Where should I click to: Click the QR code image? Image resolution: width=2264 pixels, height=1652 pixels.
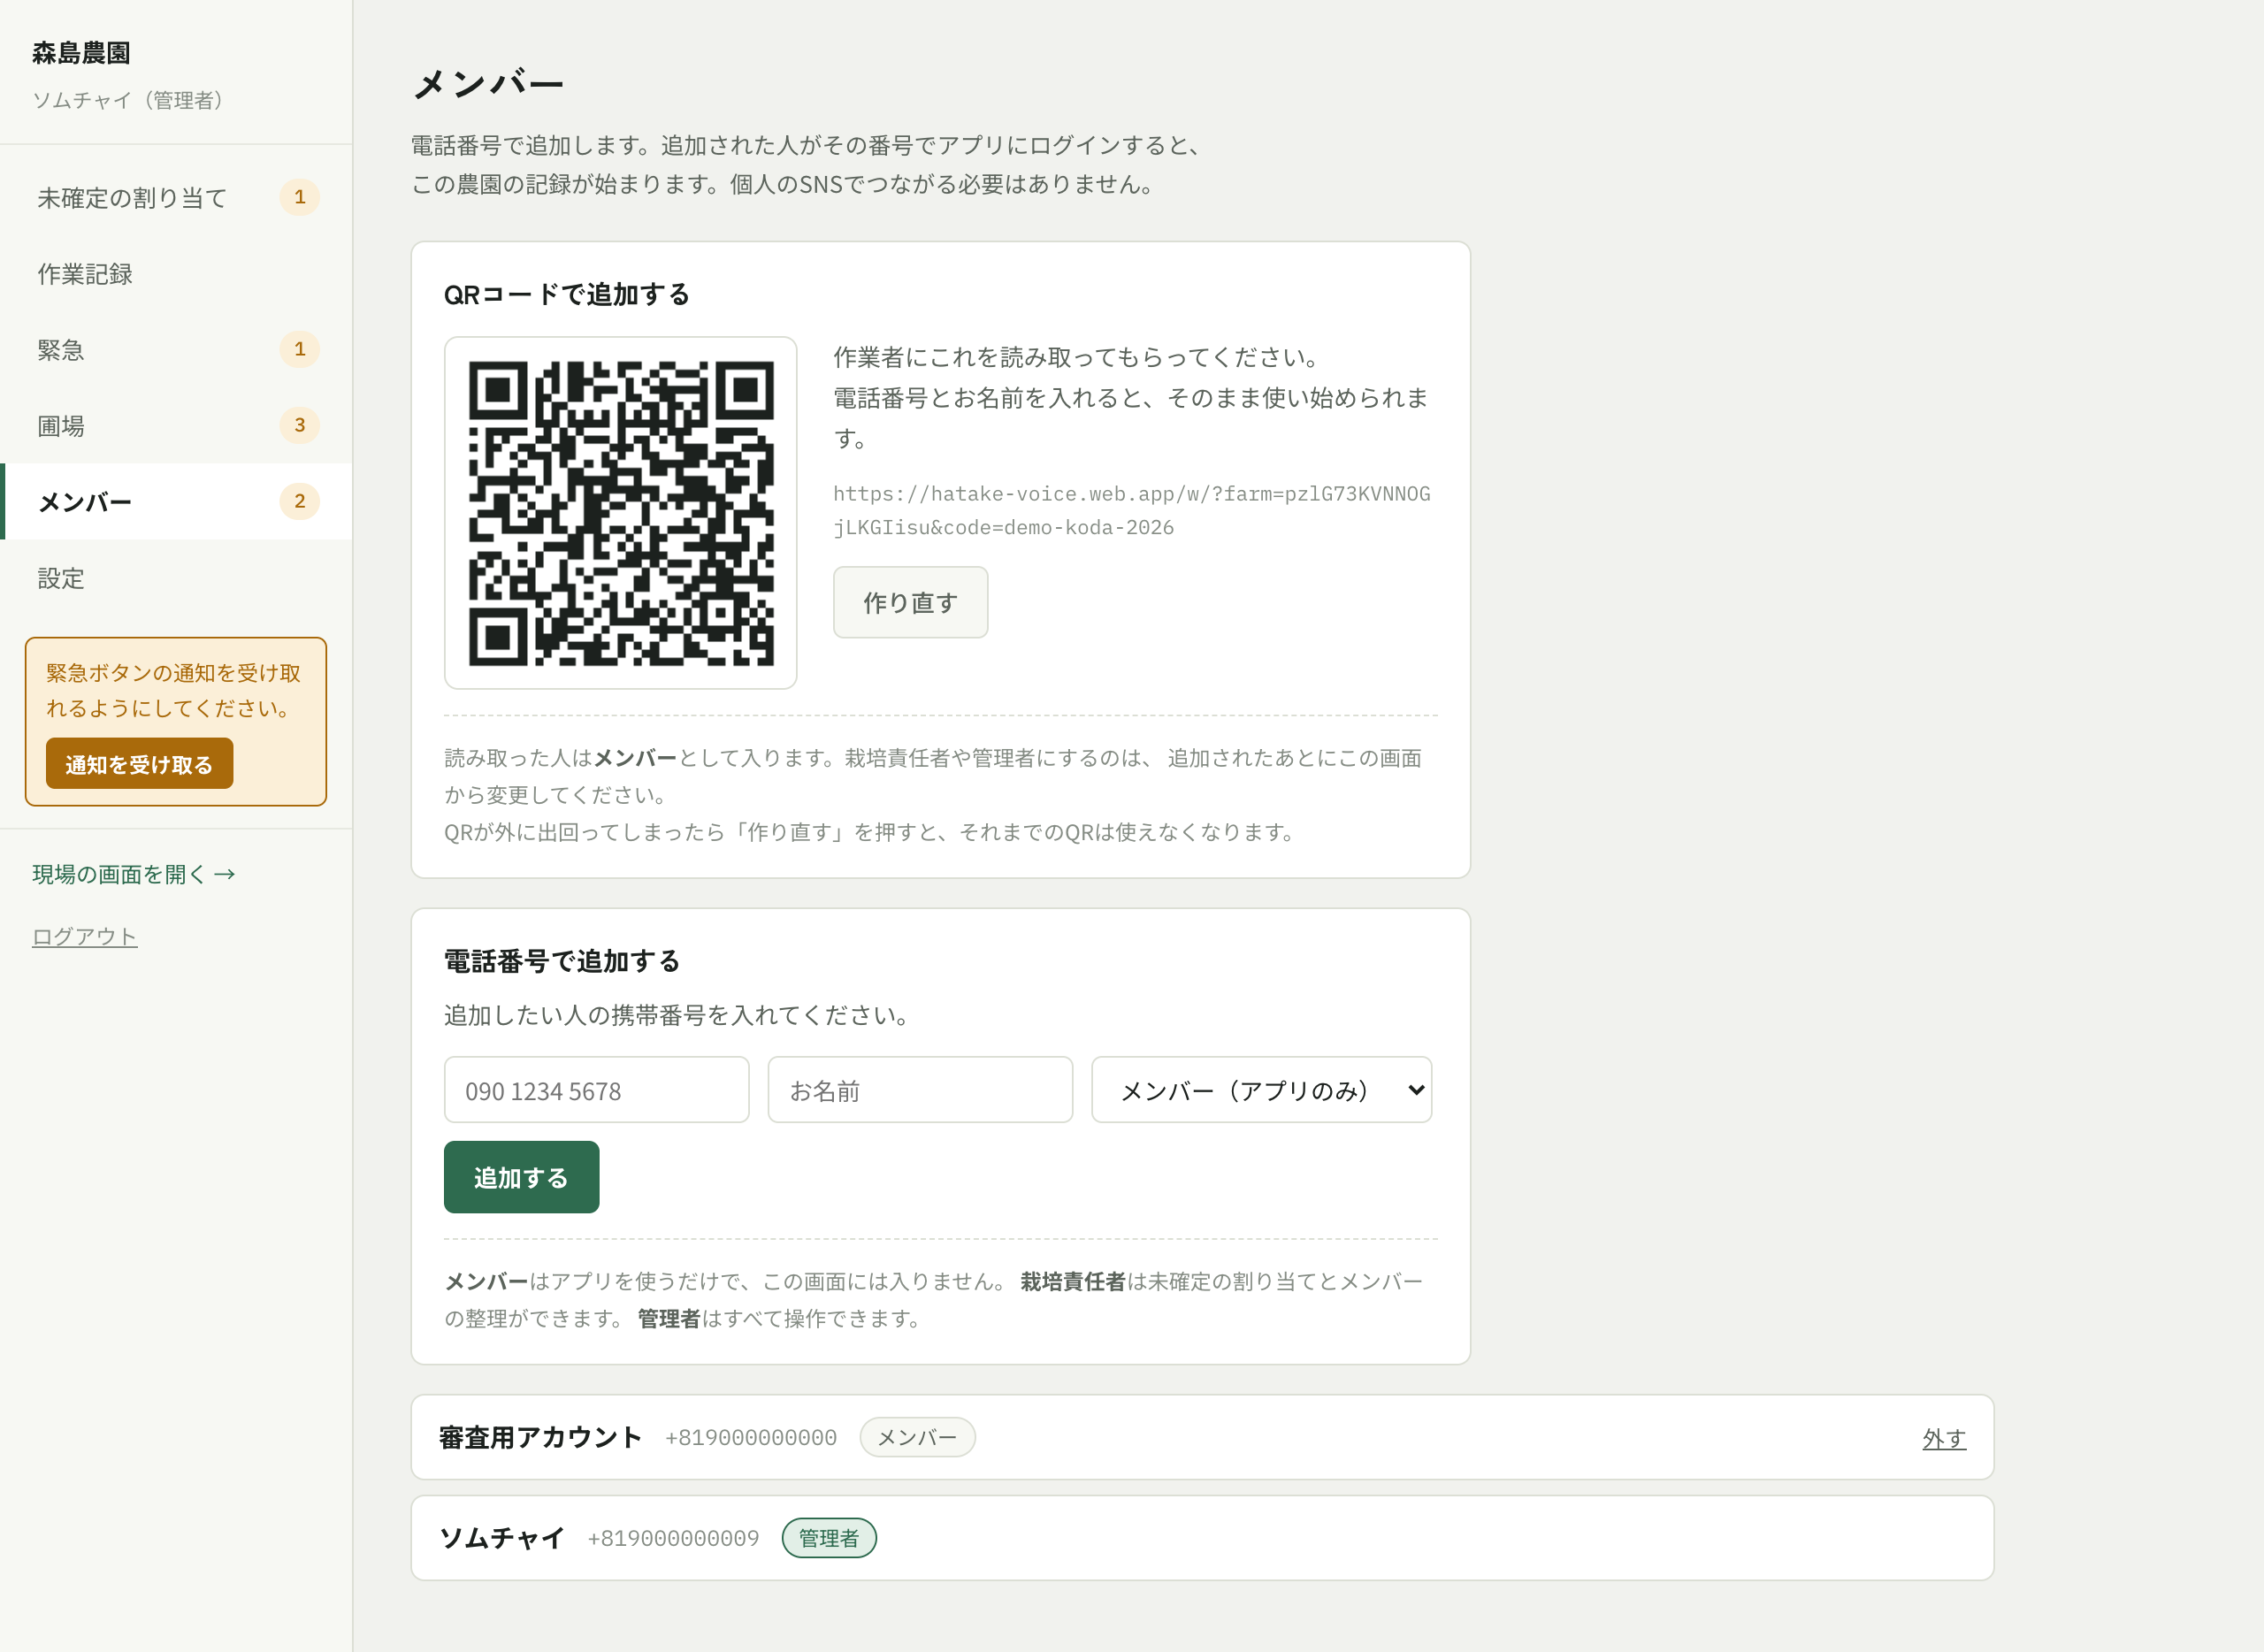point(621,513)
